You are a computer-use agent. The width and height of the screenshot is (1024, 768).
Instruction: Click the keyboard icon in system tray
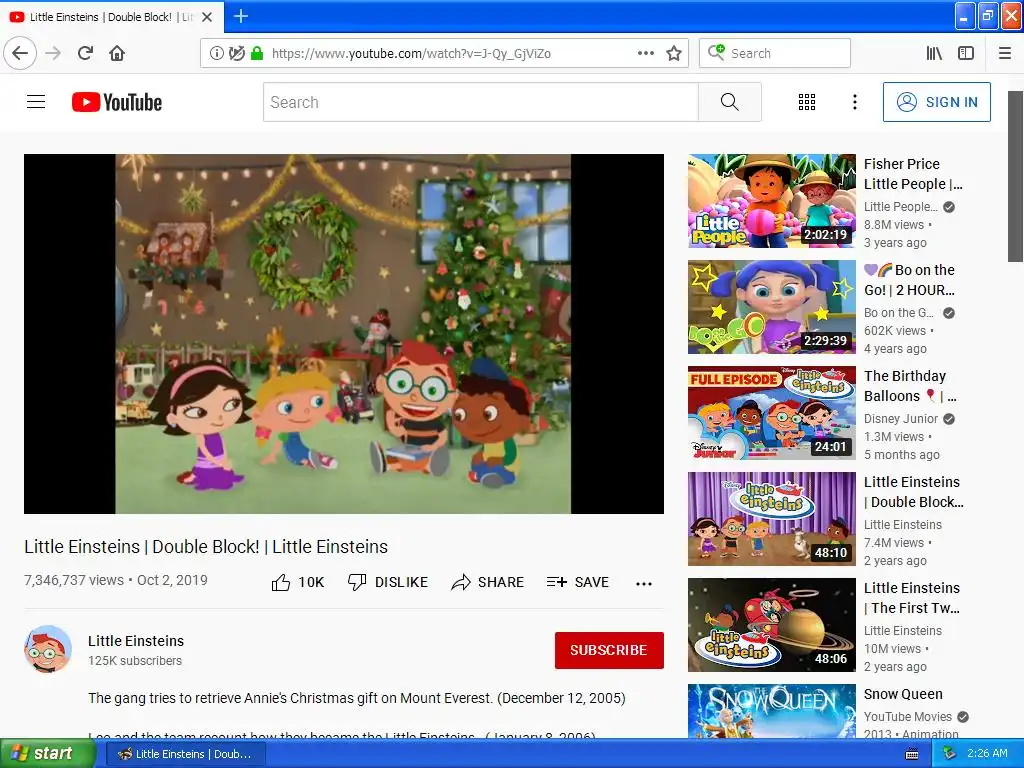(x=912, y=754)
